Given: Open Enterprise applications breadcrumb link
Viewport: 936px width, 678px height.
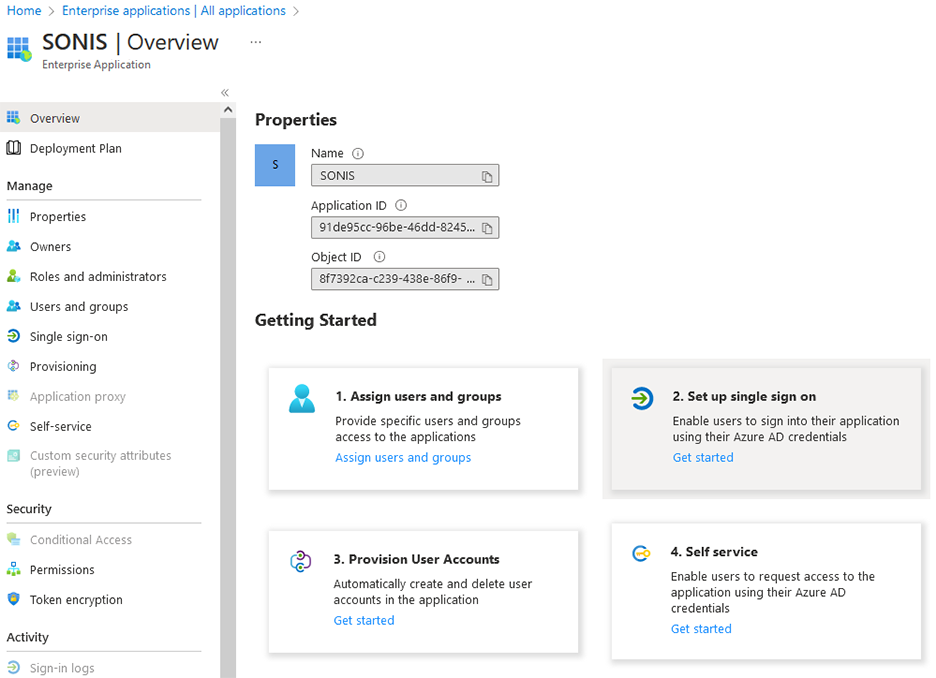Looking at the screenshot, I should (x=173, y=11).
